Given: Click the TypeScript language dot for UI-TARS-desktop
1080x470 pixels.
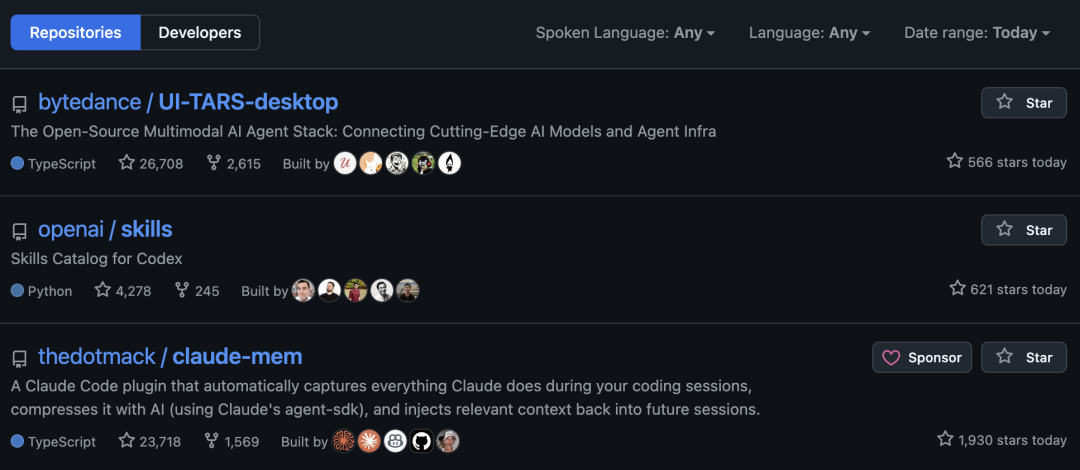Looking at the screenshot, I should click(x=17, y=163).
